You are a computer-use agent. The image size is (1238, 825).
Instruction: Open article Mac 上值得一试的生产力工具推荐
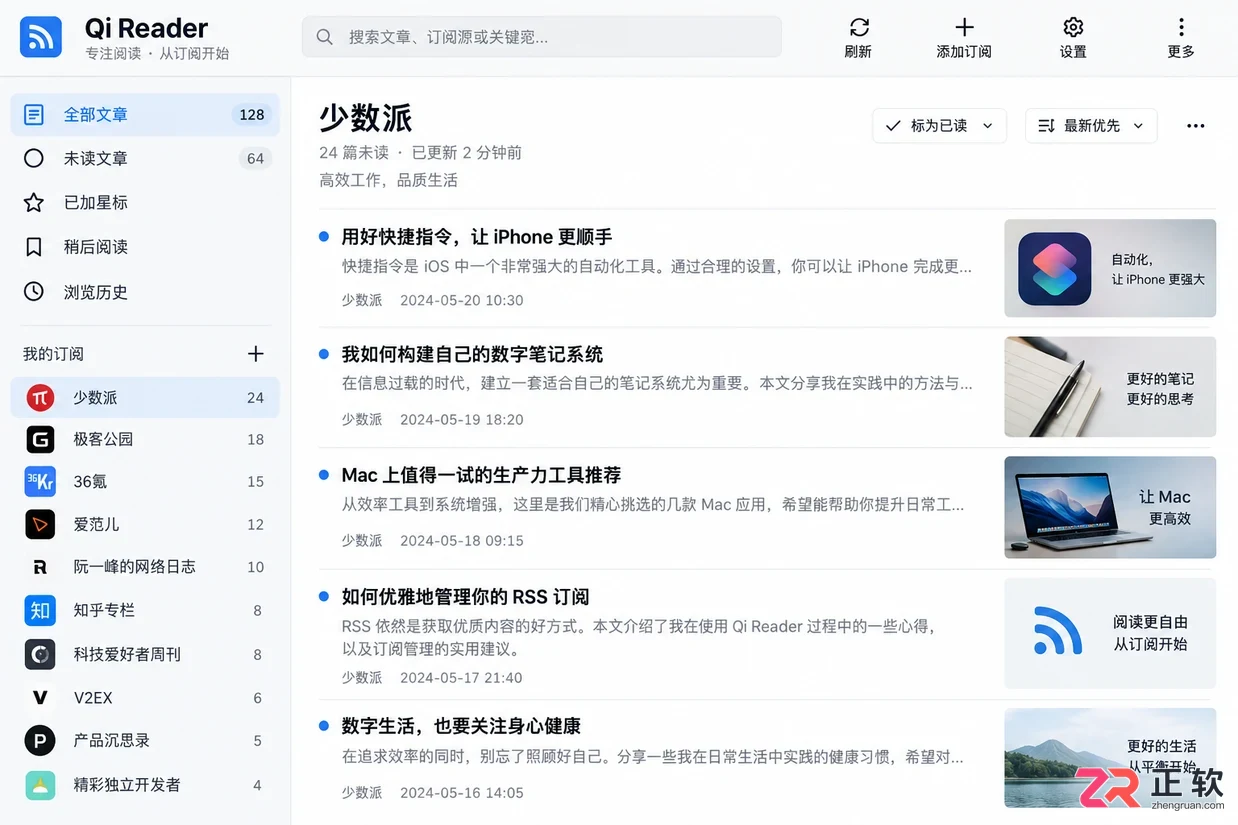pos(481,475)
